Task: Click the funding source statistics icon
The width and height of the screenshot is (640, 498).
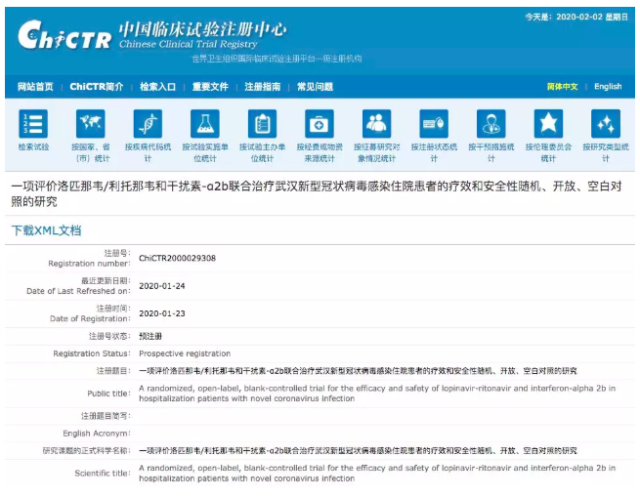Action: point(319,124)
